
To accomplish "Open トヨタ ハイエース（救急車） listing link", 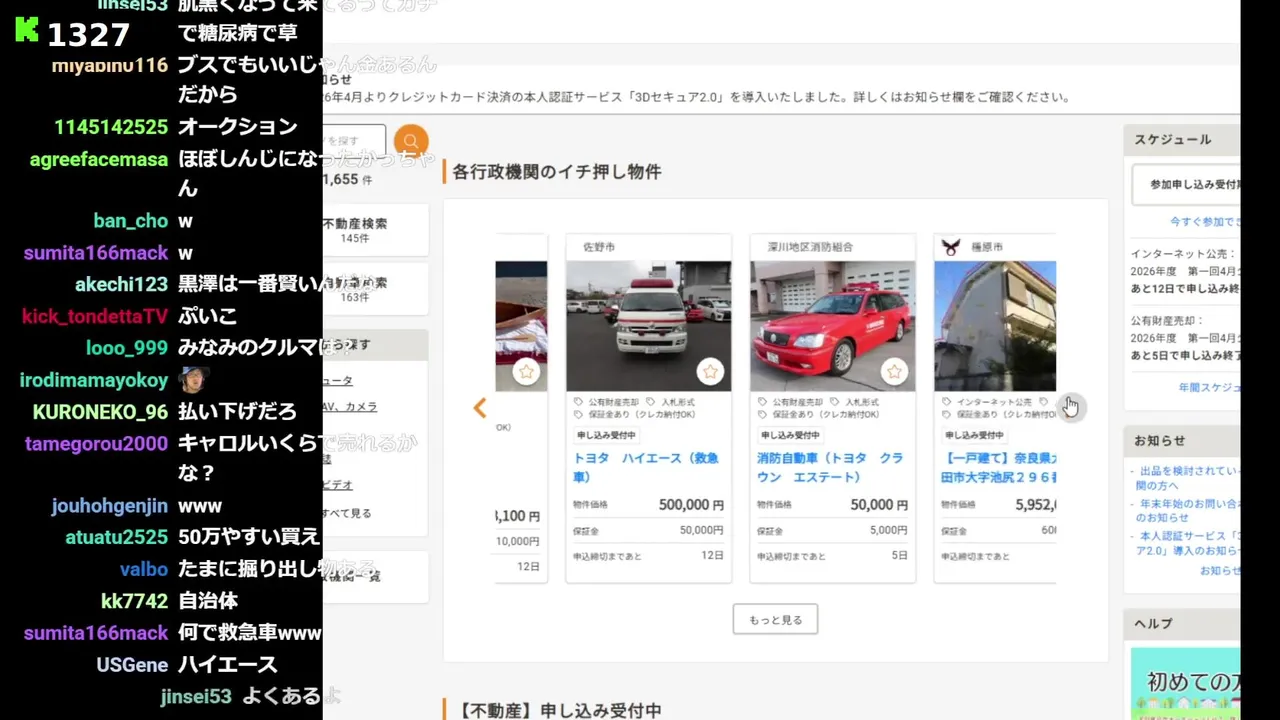I will (646, 467).
